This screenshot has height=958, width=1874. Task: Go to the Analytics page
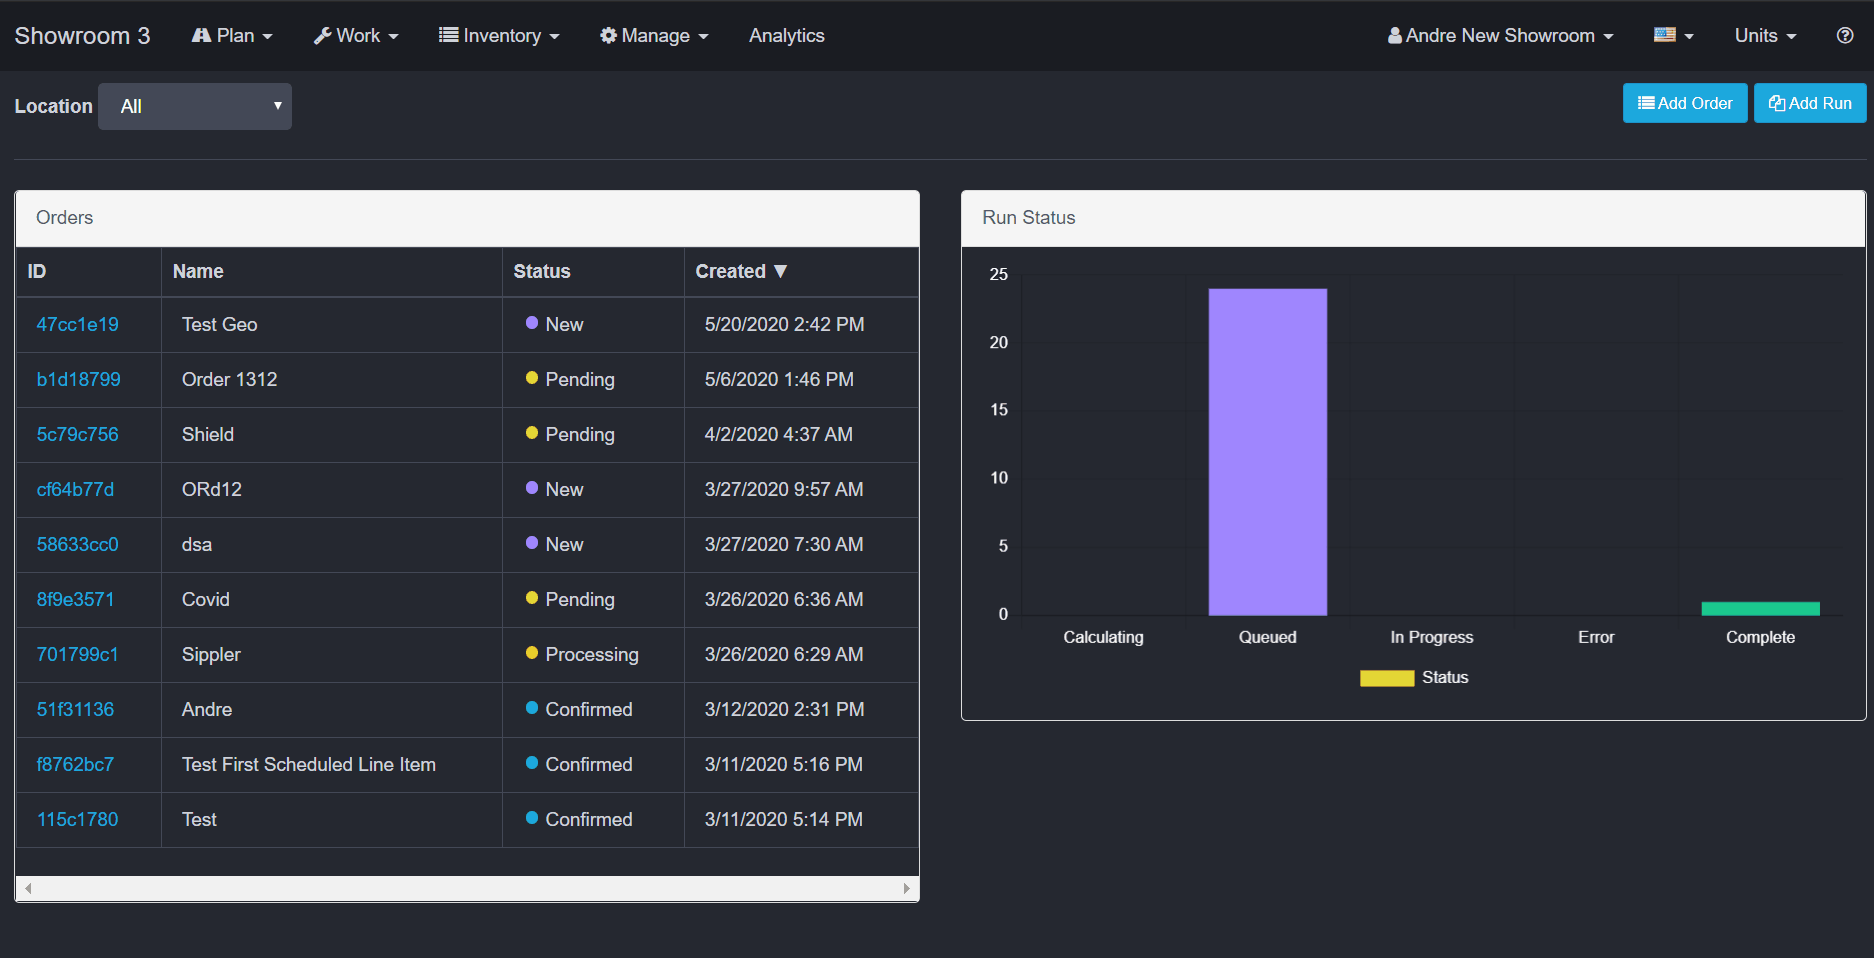[x=786, y=35]
